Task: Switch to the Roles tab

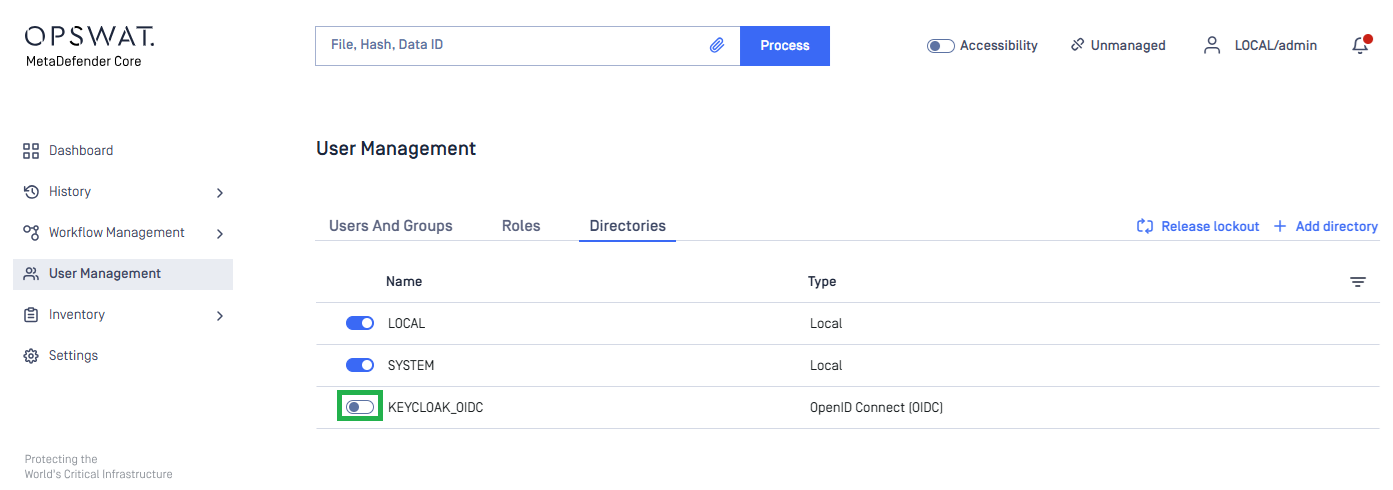Action: click(x=521, y=226)
